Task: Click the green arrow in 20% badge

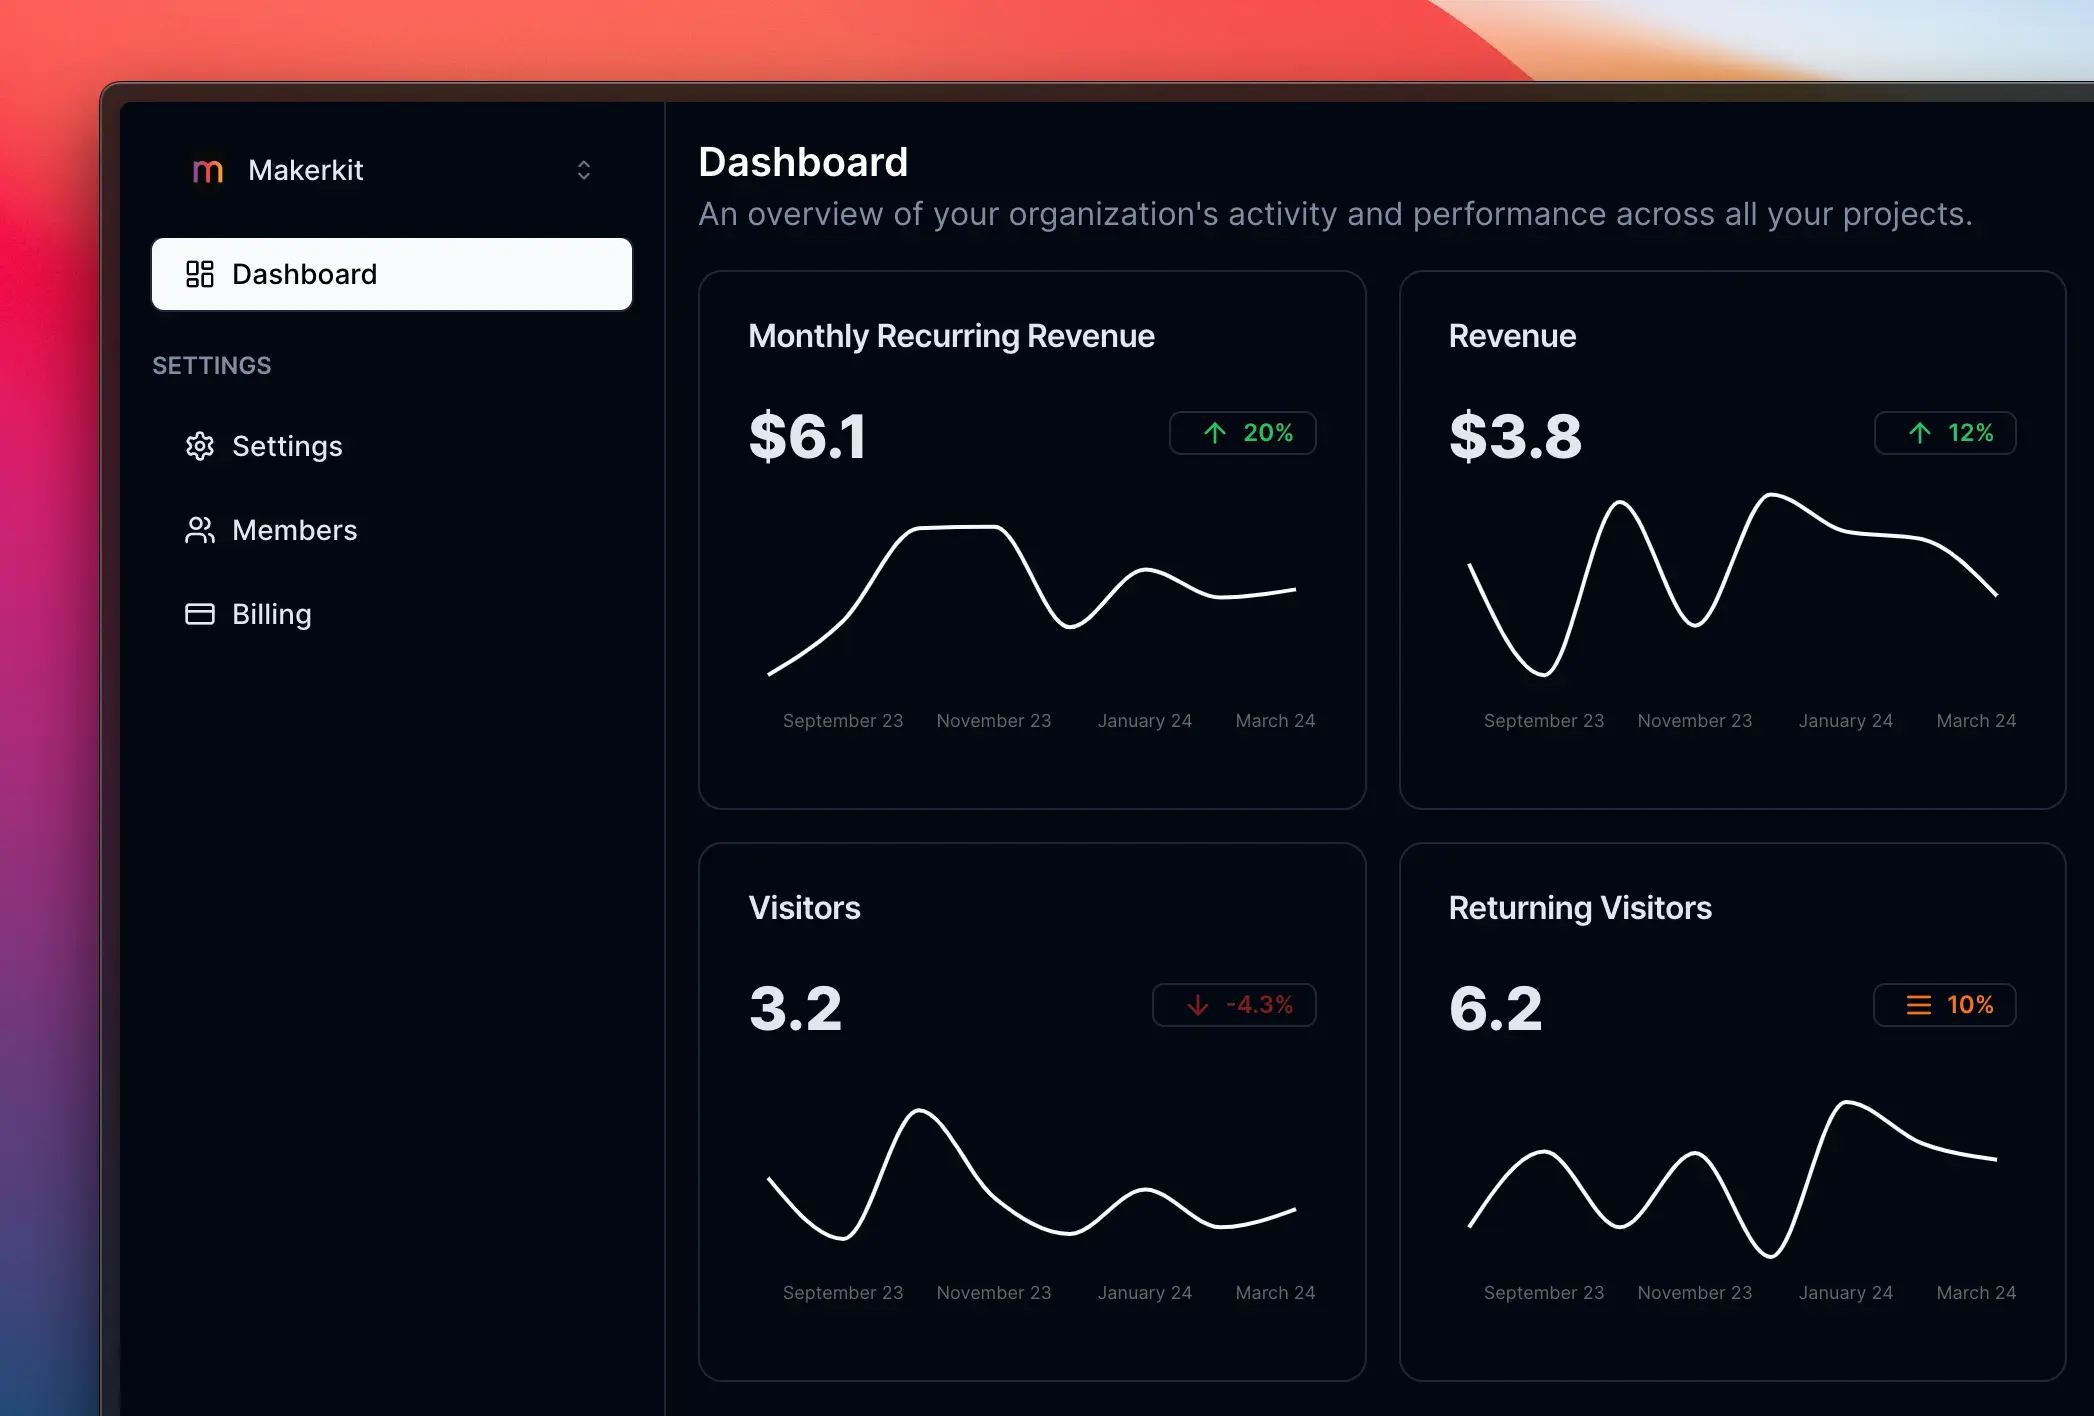Action: (1215, 433)
